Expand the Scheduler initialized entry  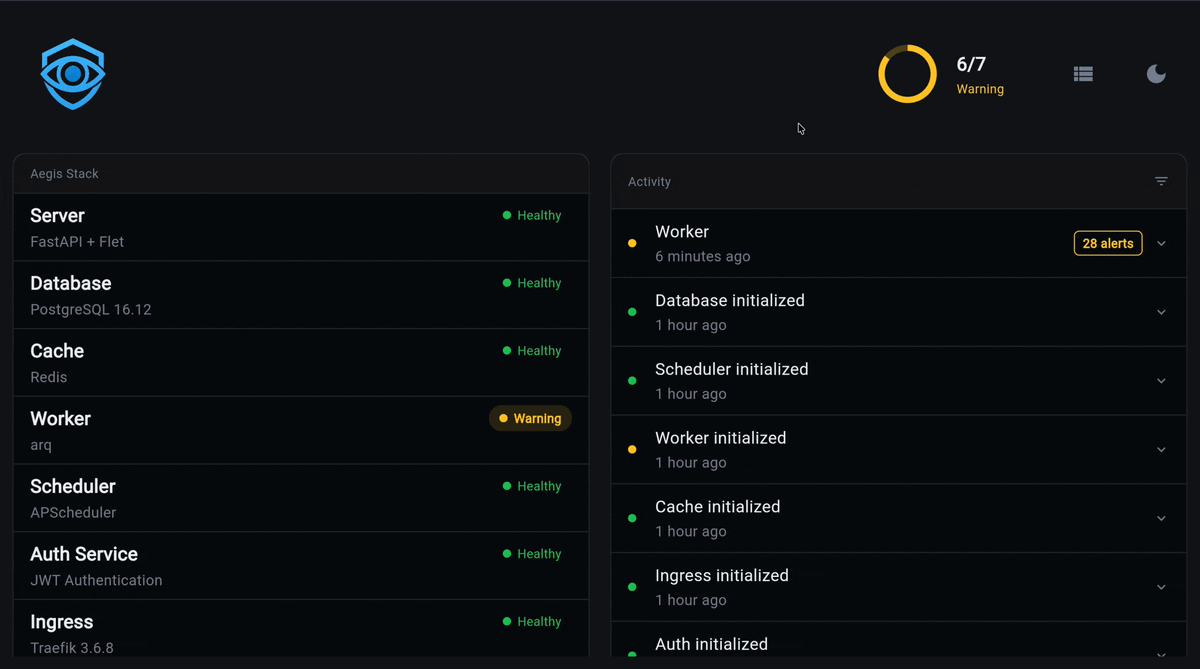pyautogui.click(x=1161, y=381)
